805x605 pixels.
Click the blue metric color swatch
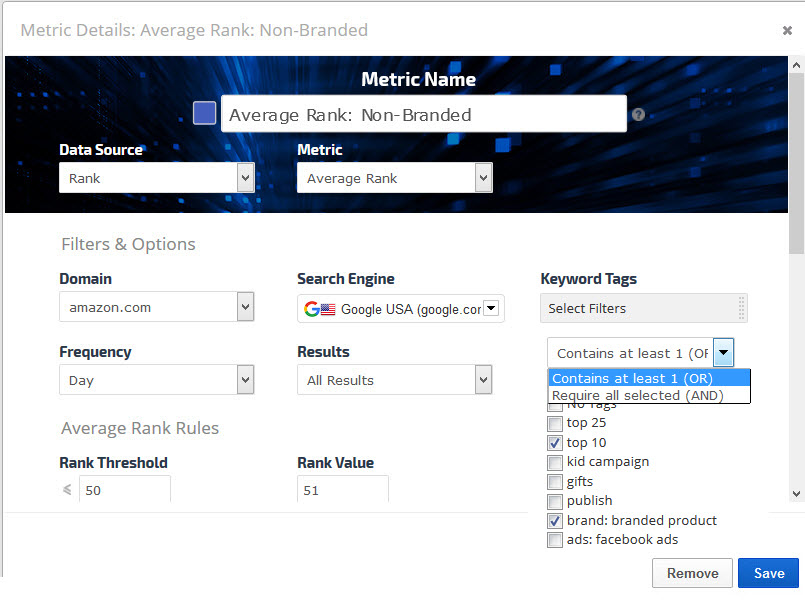tap(204, 113)
